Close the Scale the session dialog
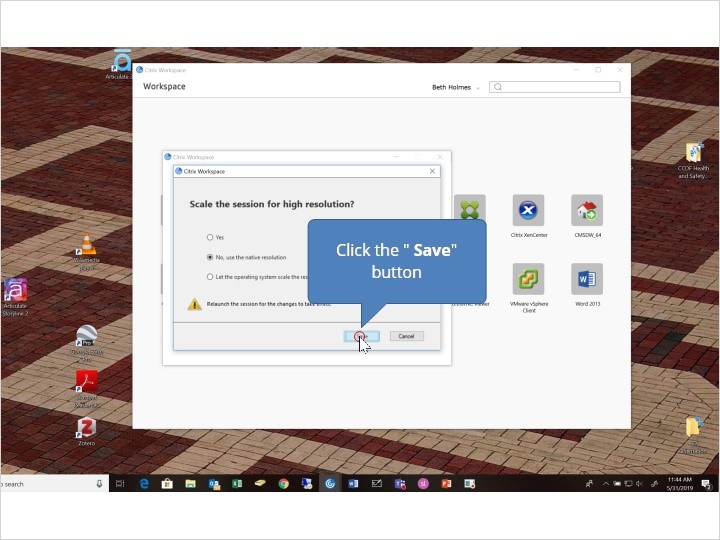This screenshot has height=540, width=720. [432, 171]
